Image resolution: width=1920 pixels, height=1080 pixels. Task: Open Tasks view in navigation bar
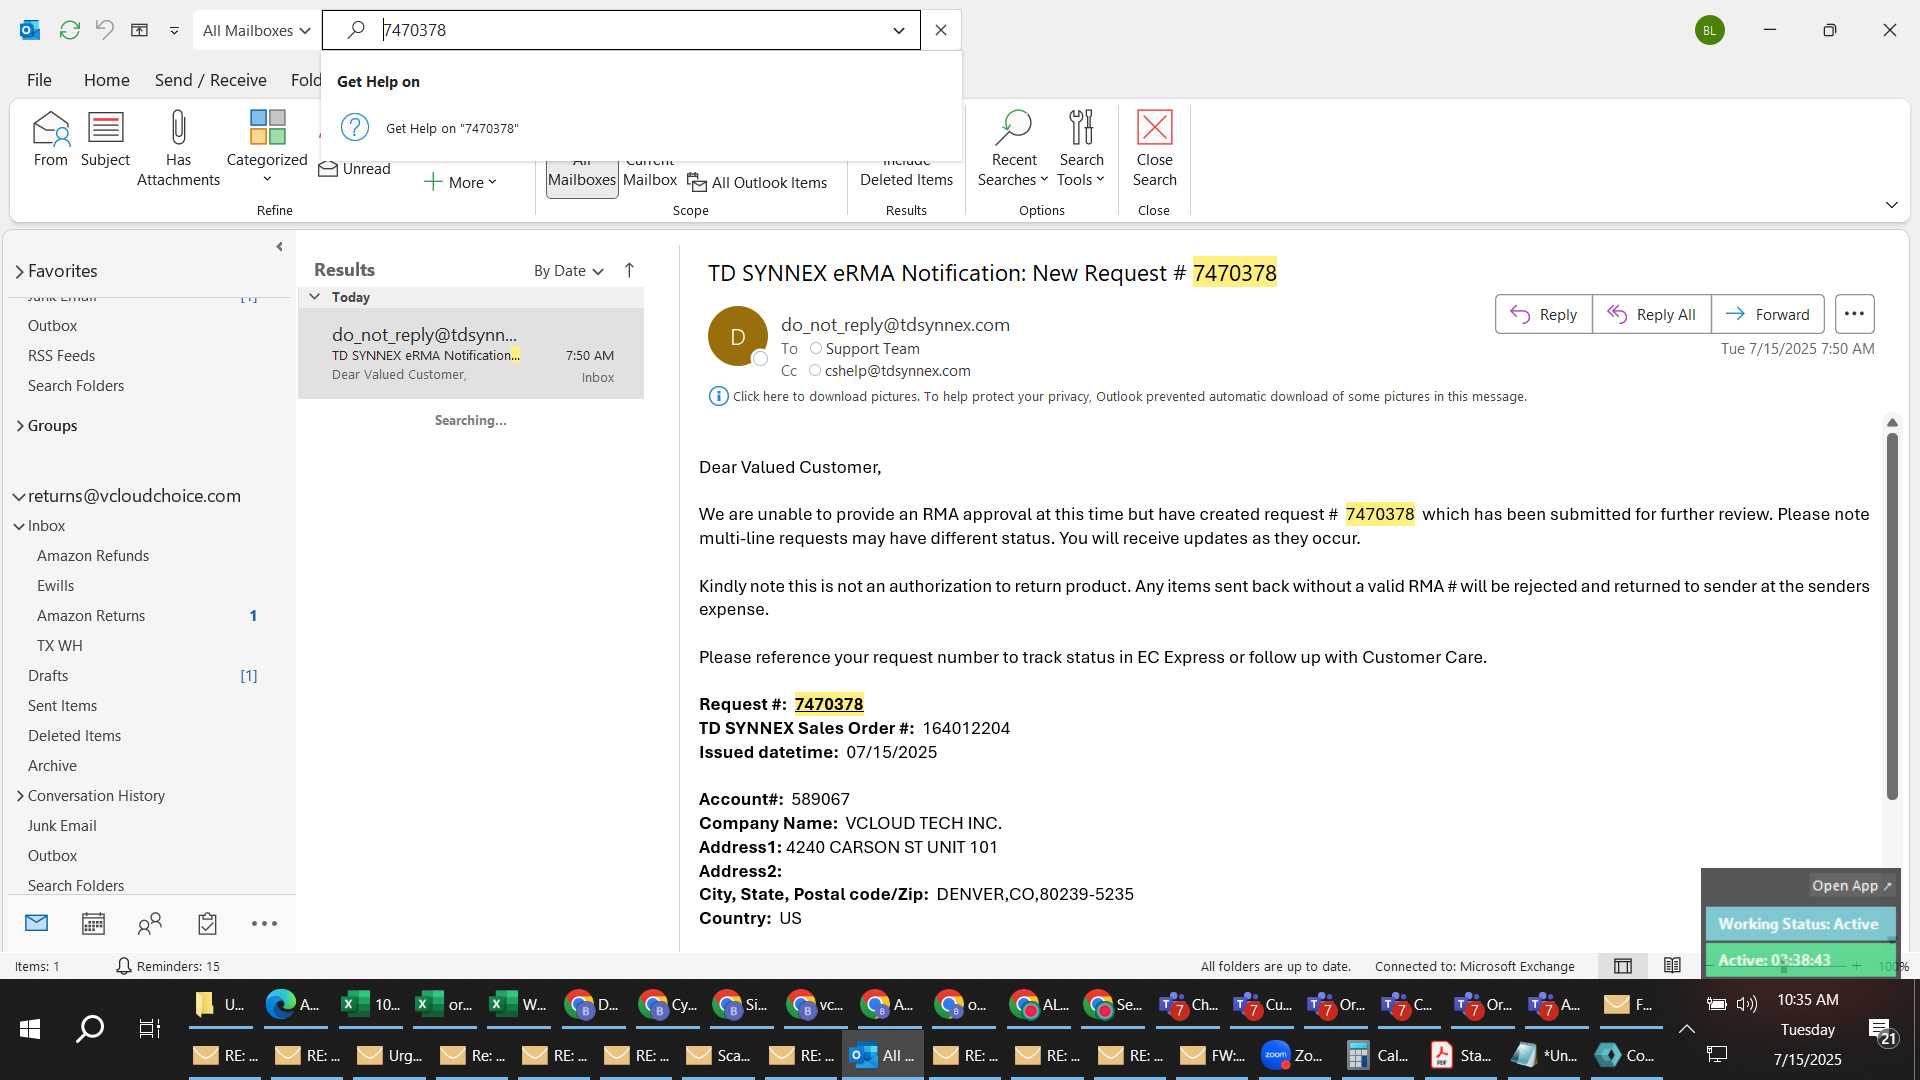(207, 923)
